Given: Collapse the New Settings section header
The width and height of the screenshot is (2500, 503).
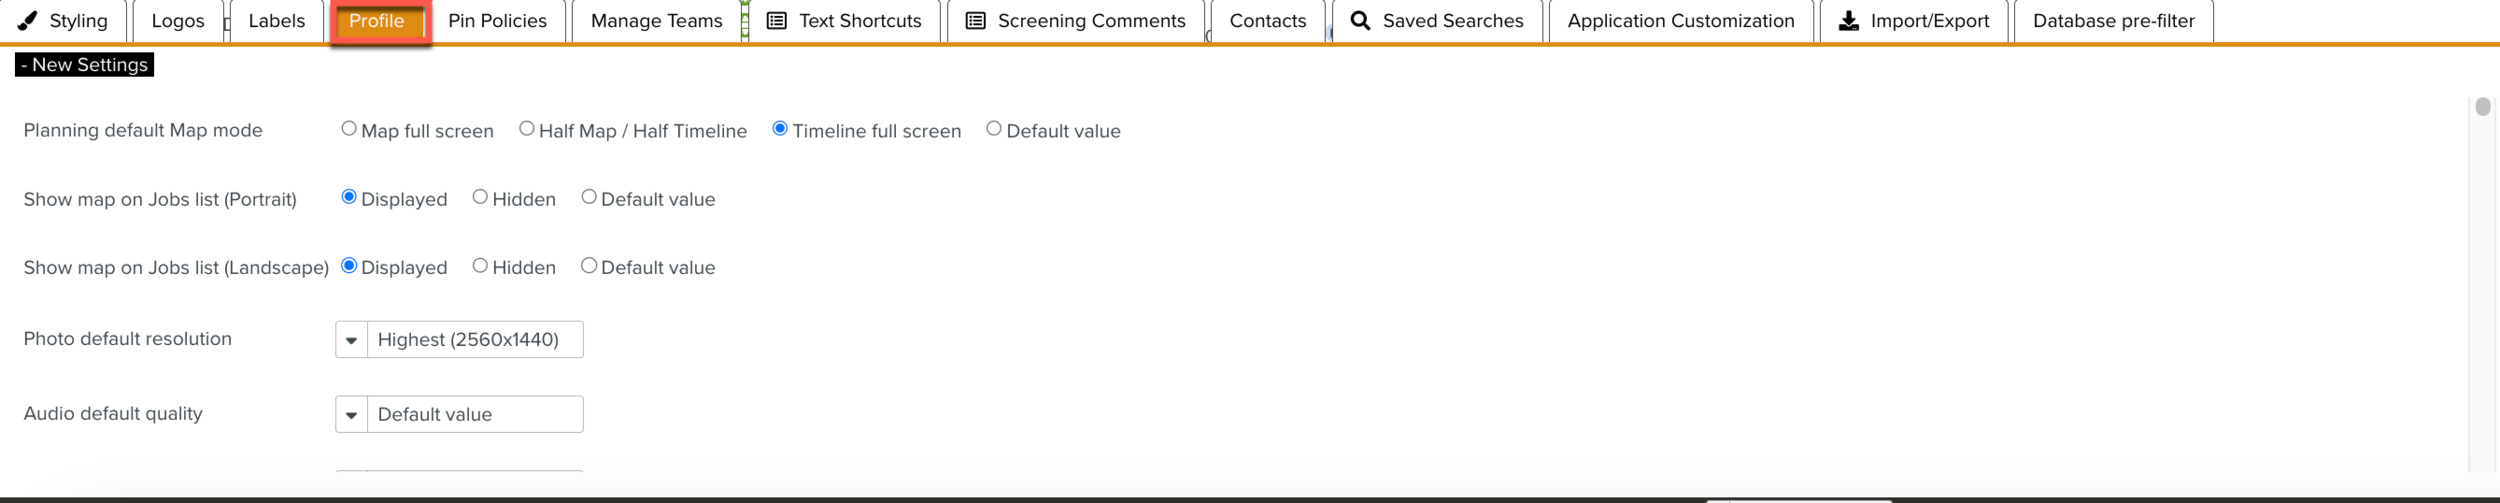Looking at the screenshot, I should [85, 65].
